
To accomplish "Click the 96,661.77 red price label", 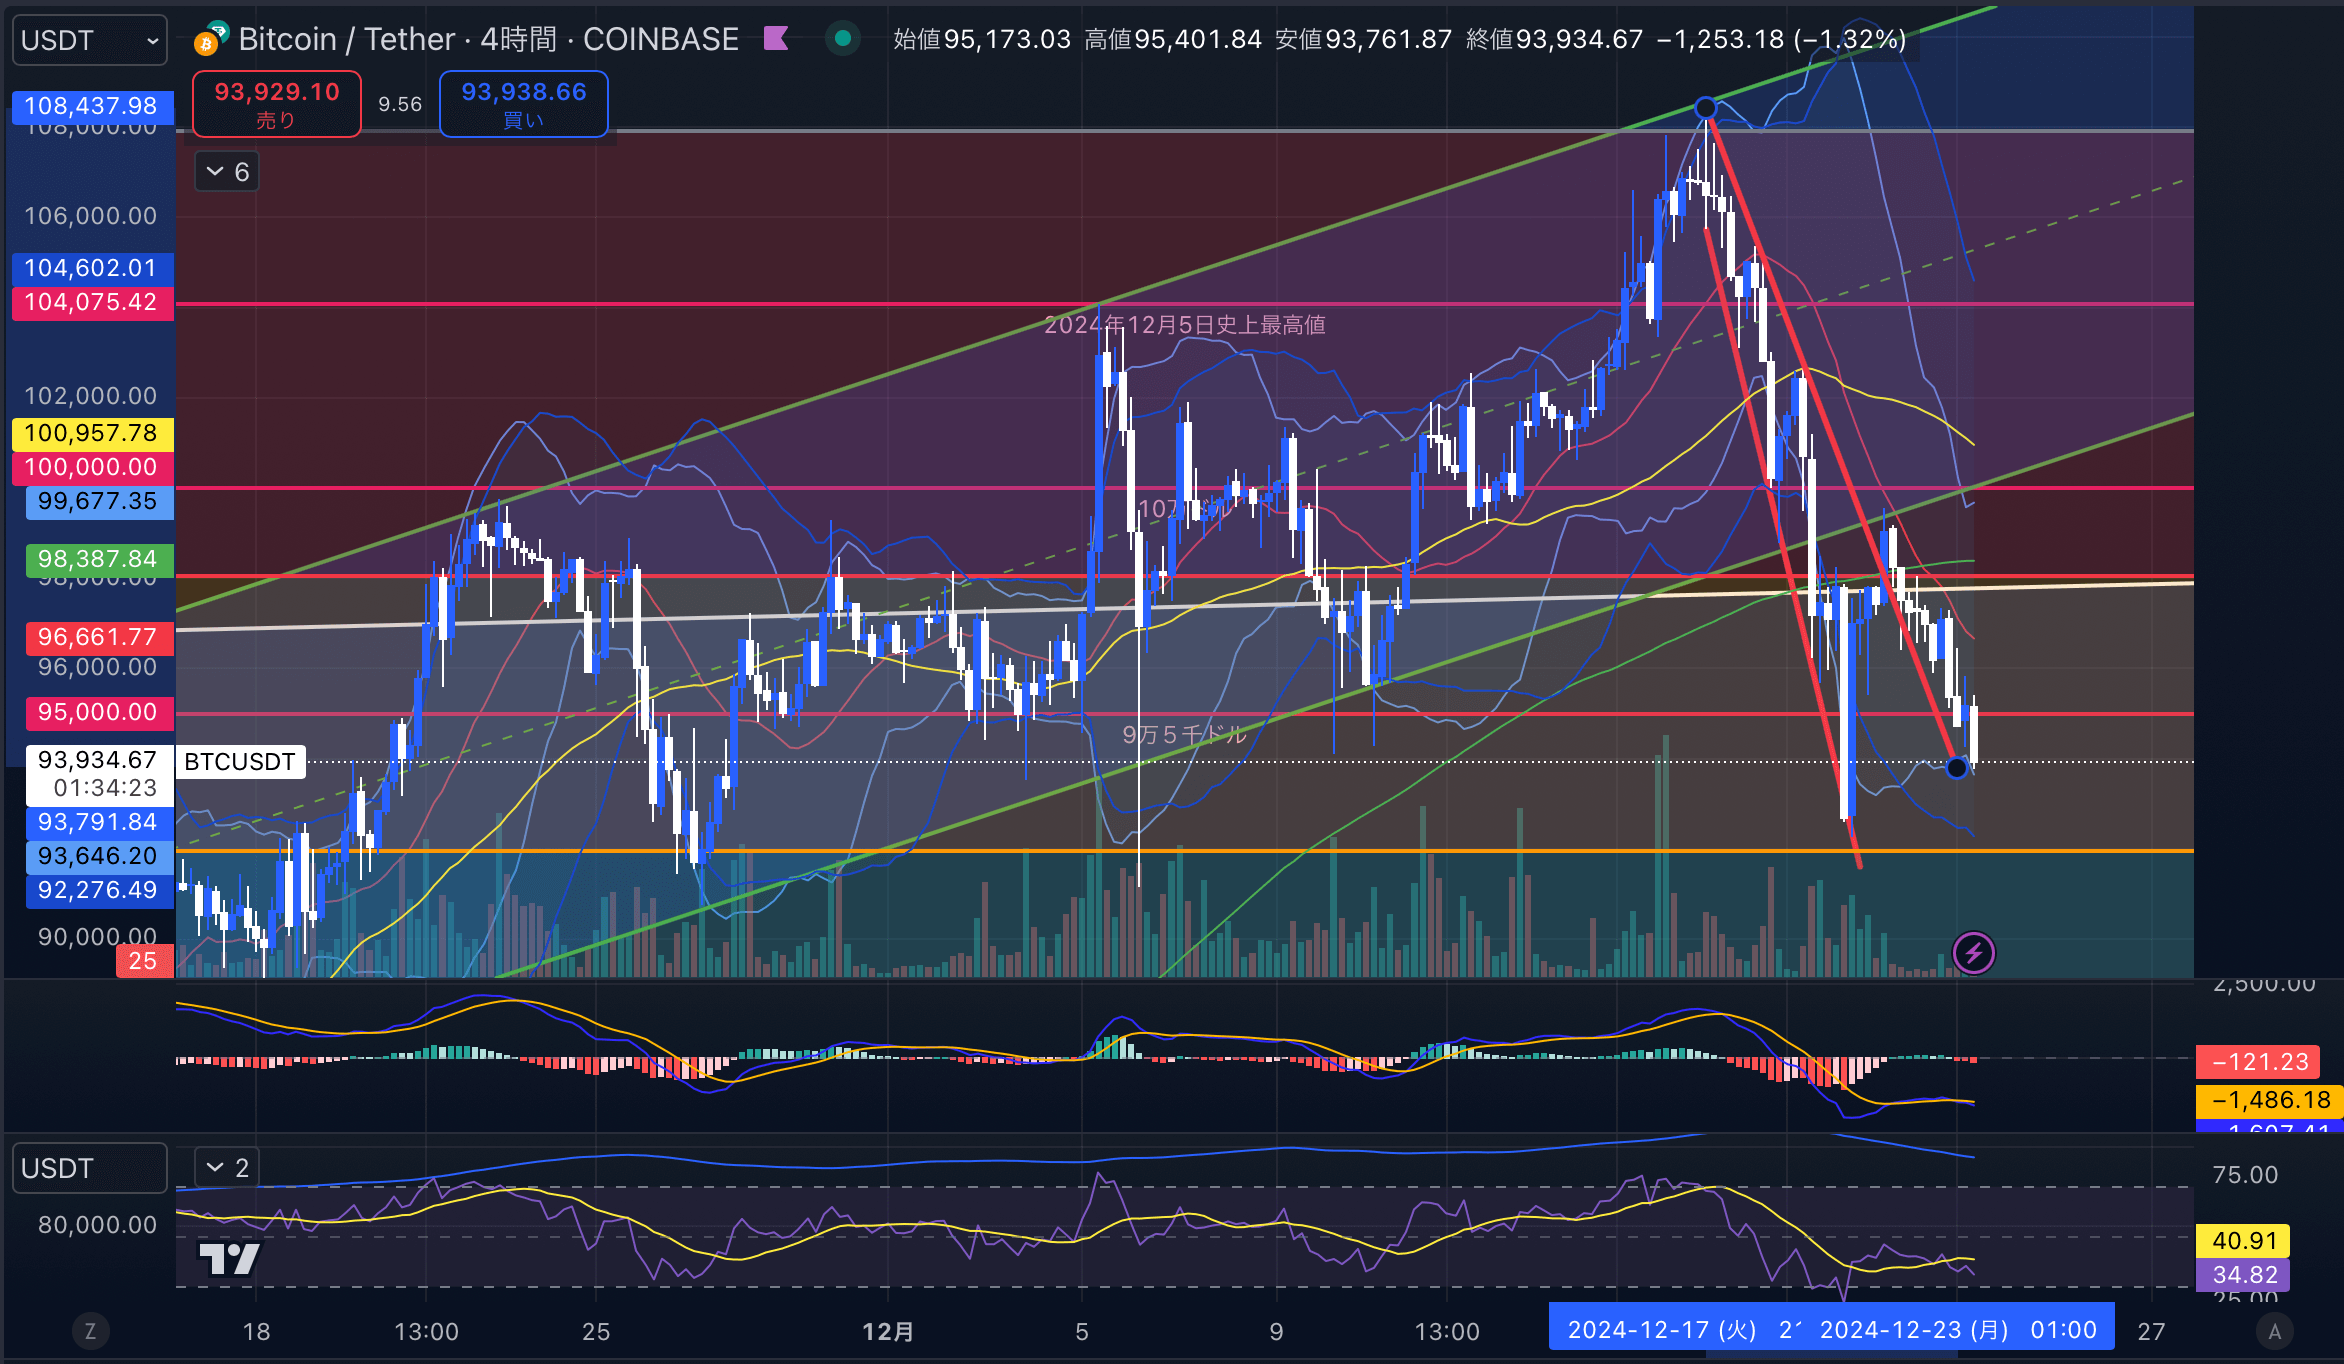I will 98,637.
